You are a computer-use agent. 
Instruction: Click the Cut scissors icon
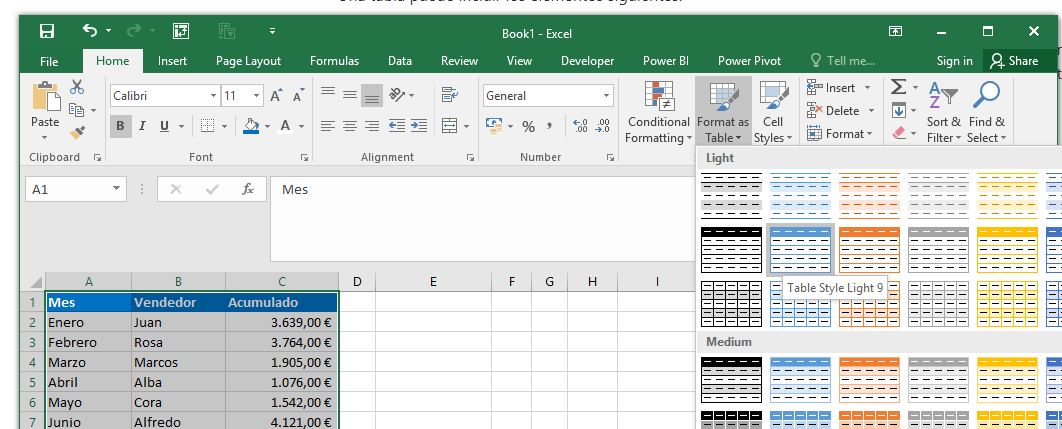(x=77, y=87)
